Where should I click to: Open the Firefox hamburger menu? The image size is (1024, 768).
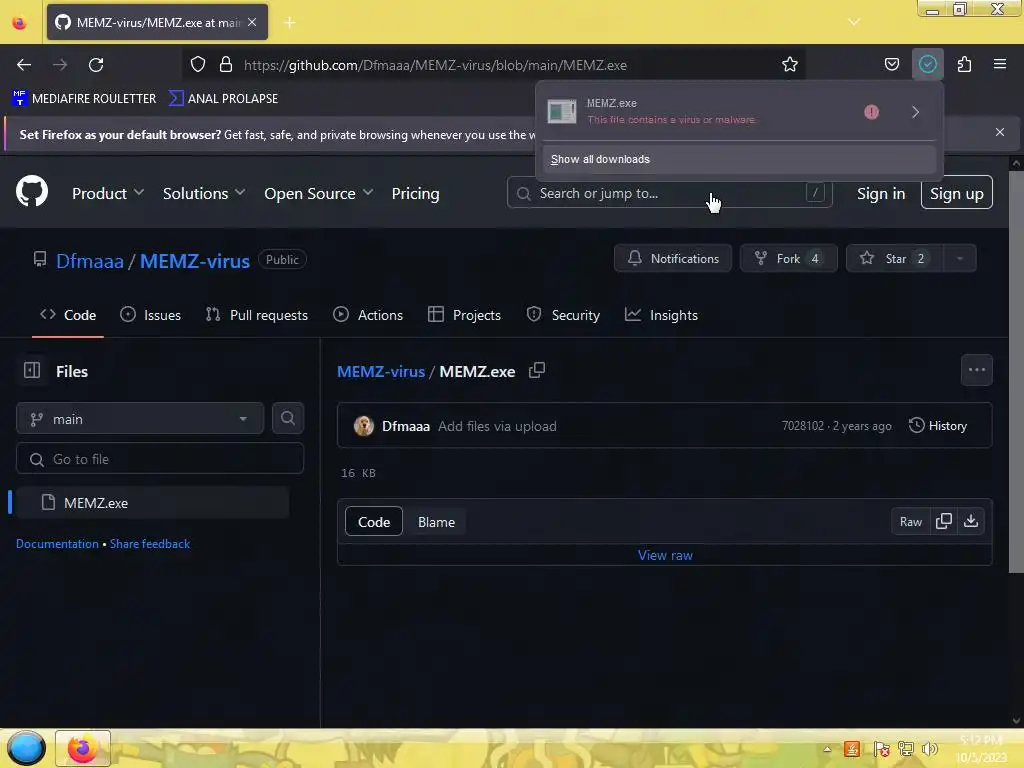tap(1000, 65)
